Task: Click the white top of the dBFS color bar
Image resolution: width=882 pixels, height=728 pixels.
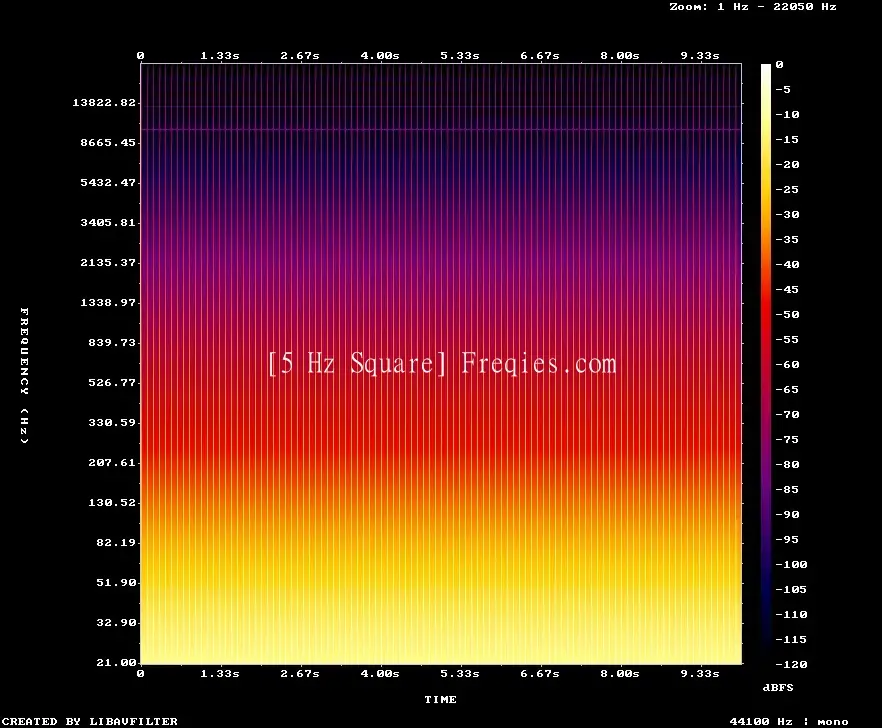Action: click(766, 69)
